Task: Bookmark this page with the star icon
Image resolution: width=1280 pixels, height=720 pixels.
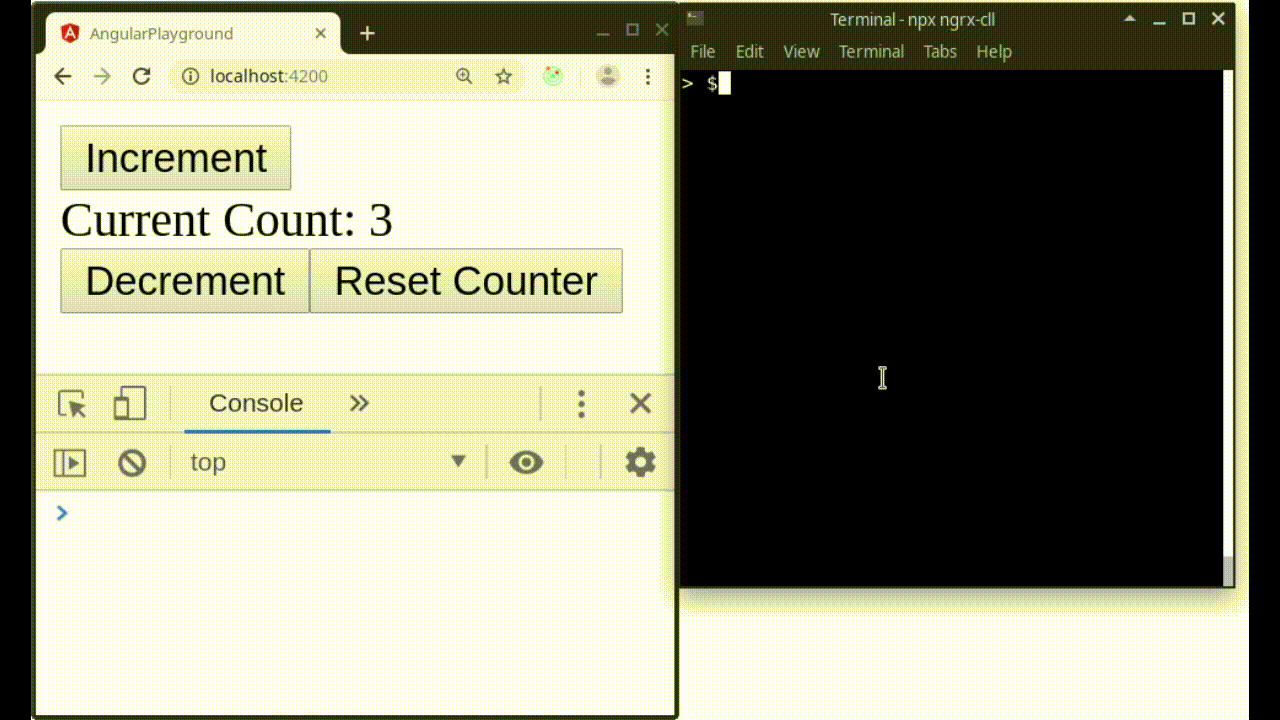Action: (x=504, y=76)
